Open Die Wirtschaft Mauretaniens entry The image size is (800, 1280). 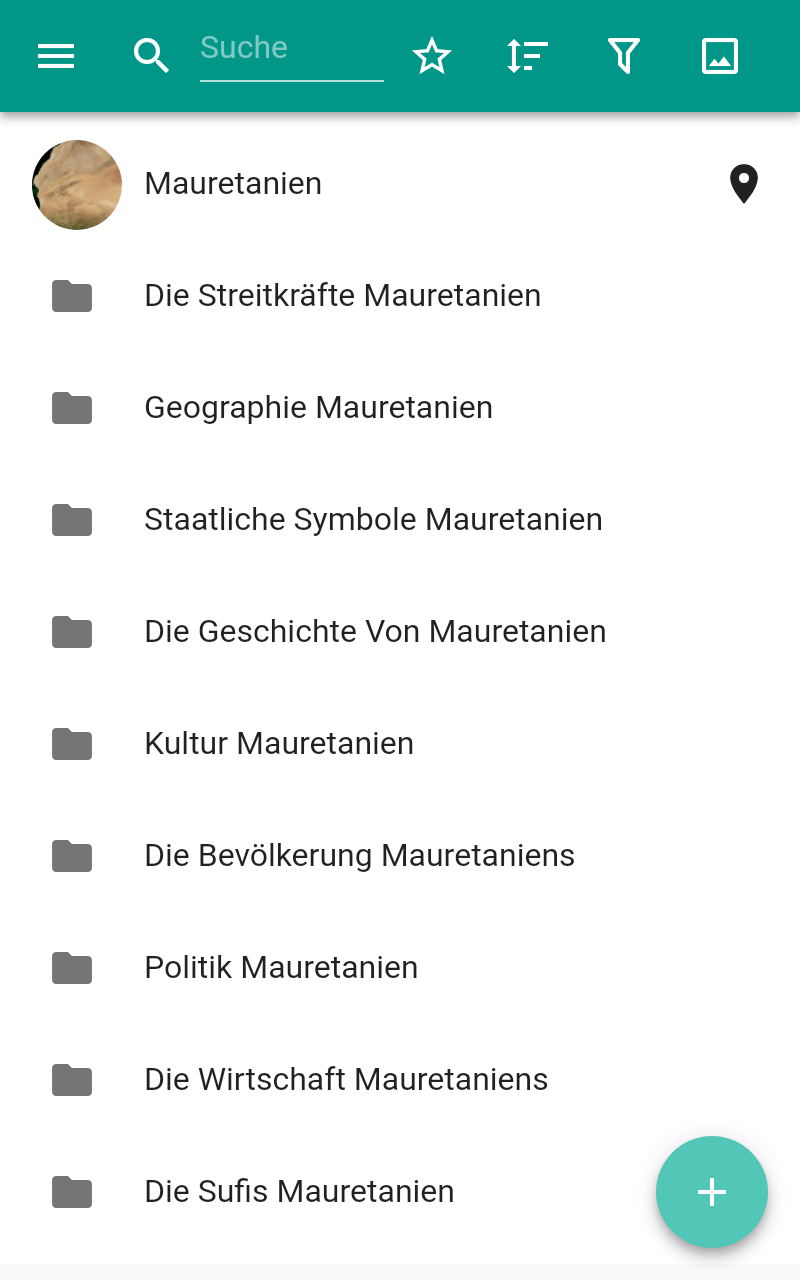tap(346, 1080)
